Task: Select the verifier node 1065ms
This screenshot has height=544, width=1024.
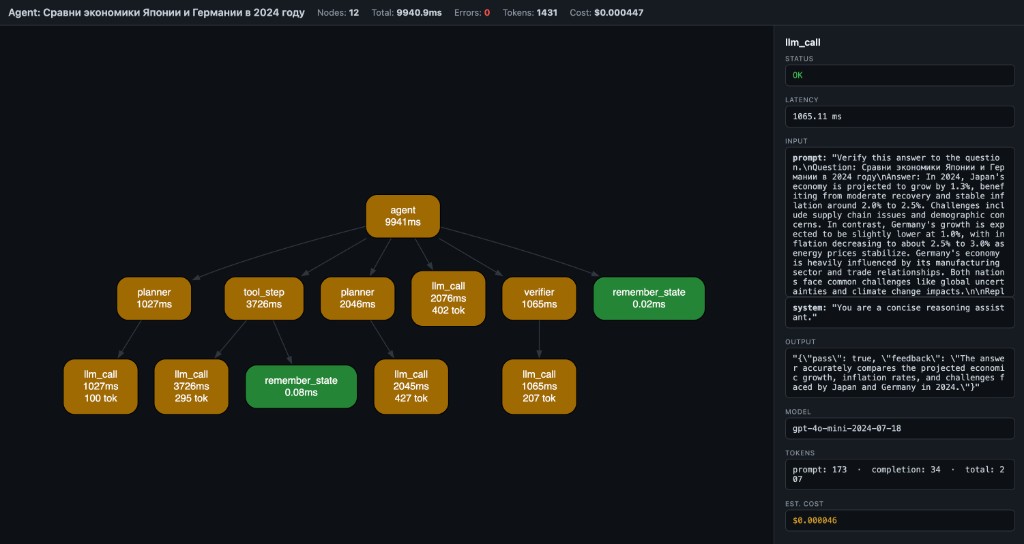Action: (x=539, y=298)
